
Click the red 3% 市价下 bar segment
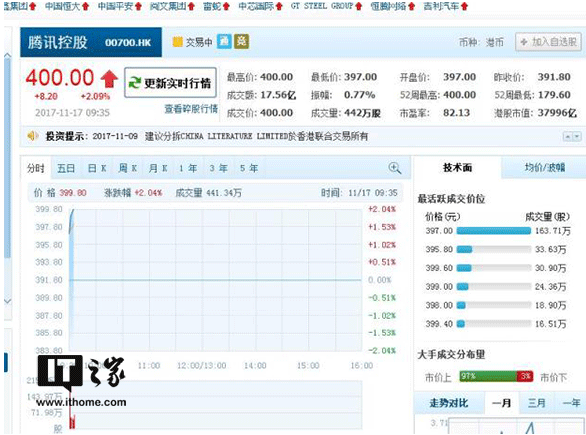[x=525, y=376]
